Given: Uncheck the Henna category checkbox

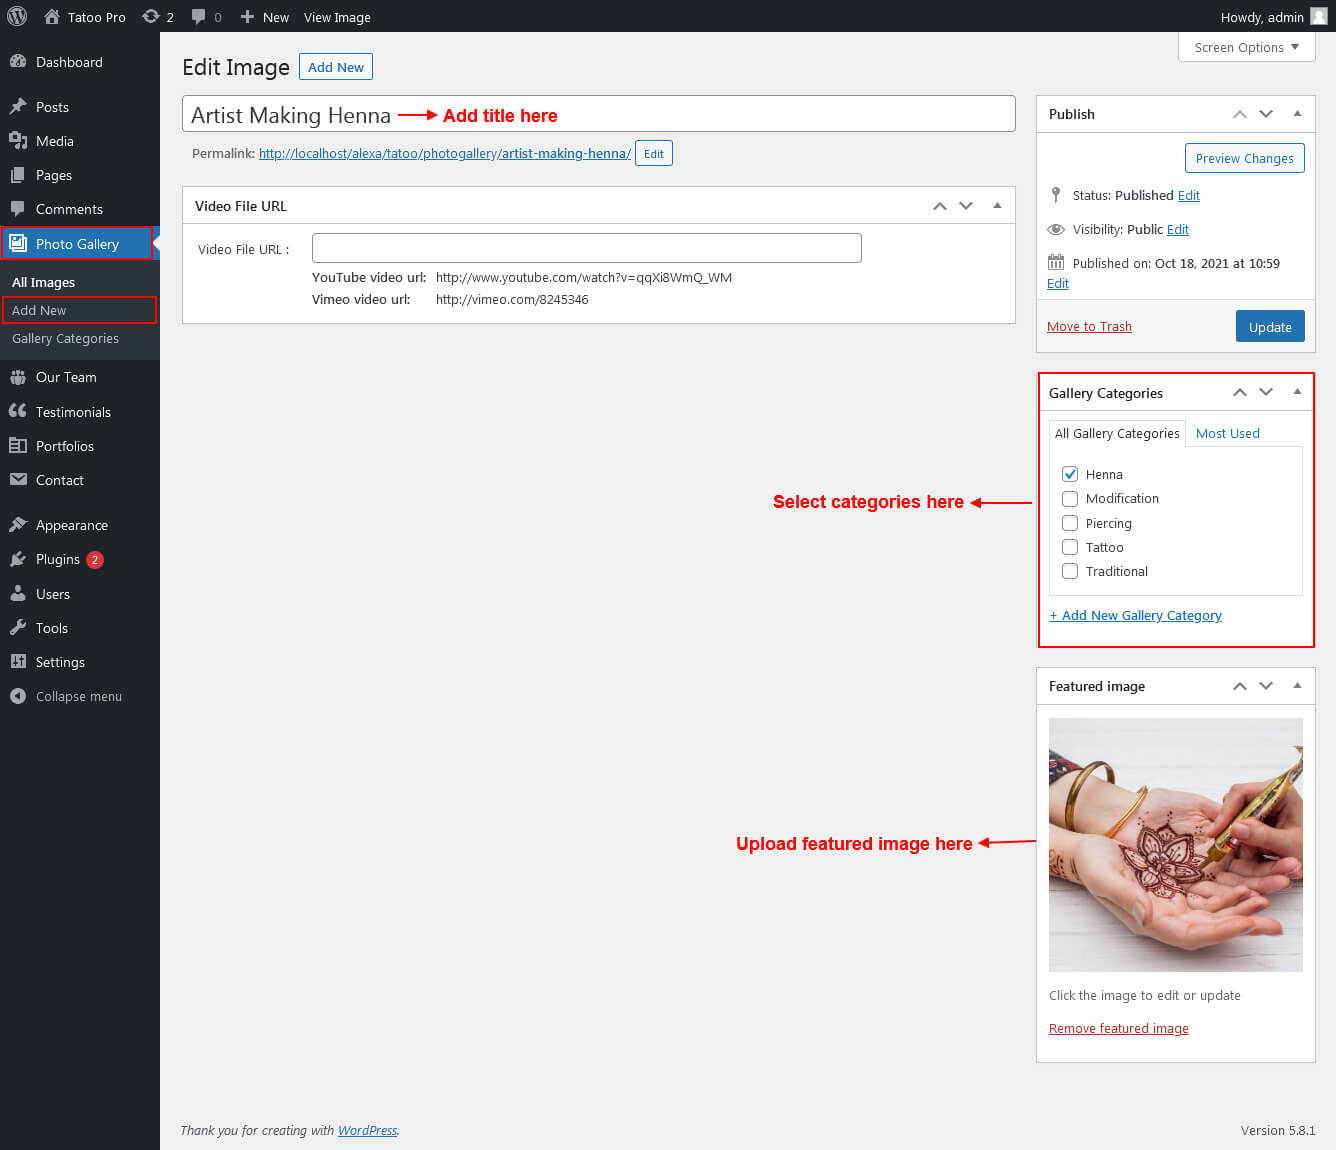Looking at the screenshot, I should 1070,474.
